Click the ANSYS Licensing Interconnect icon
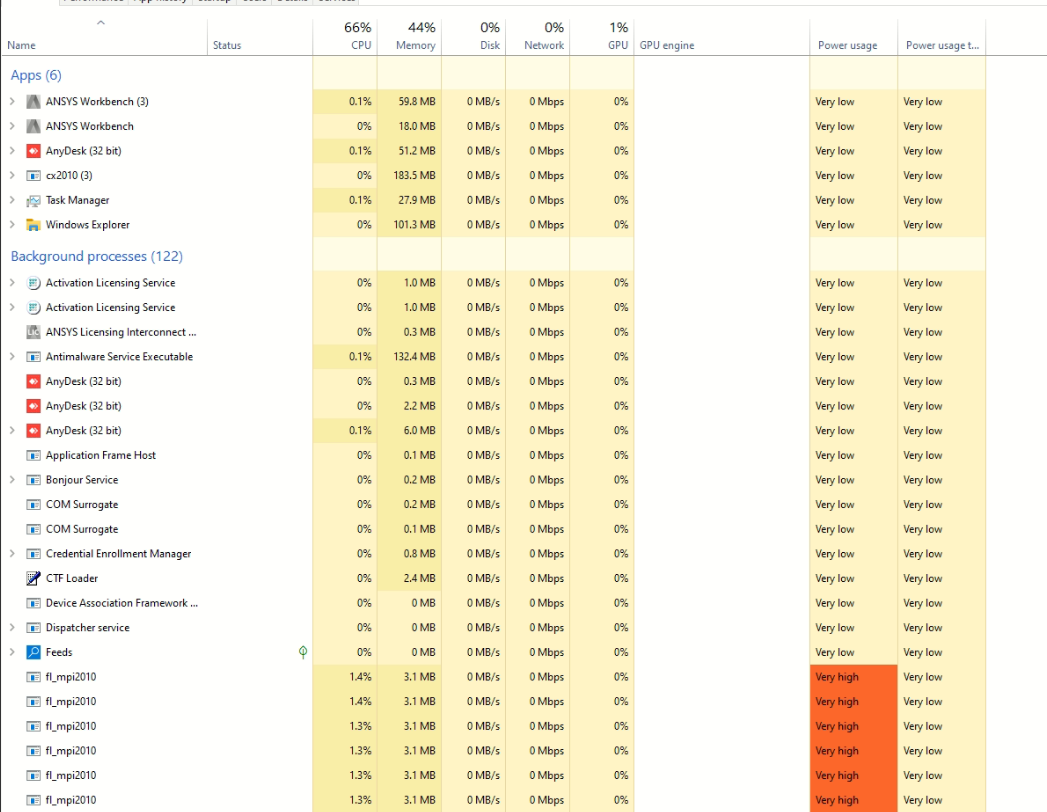1047x812 pixels. [34, 332]
